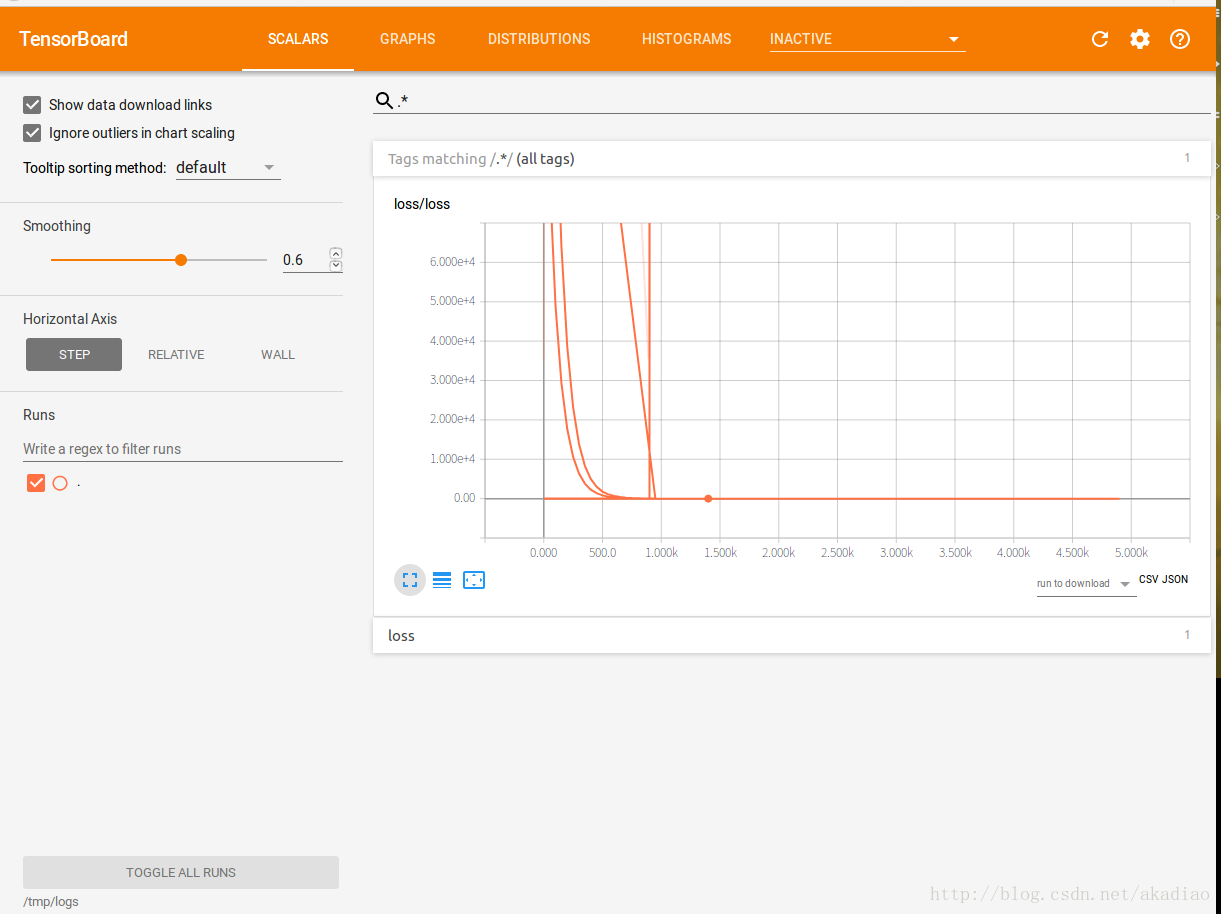Switch to the HISTOGRAMS tab

tap(686, 39)
